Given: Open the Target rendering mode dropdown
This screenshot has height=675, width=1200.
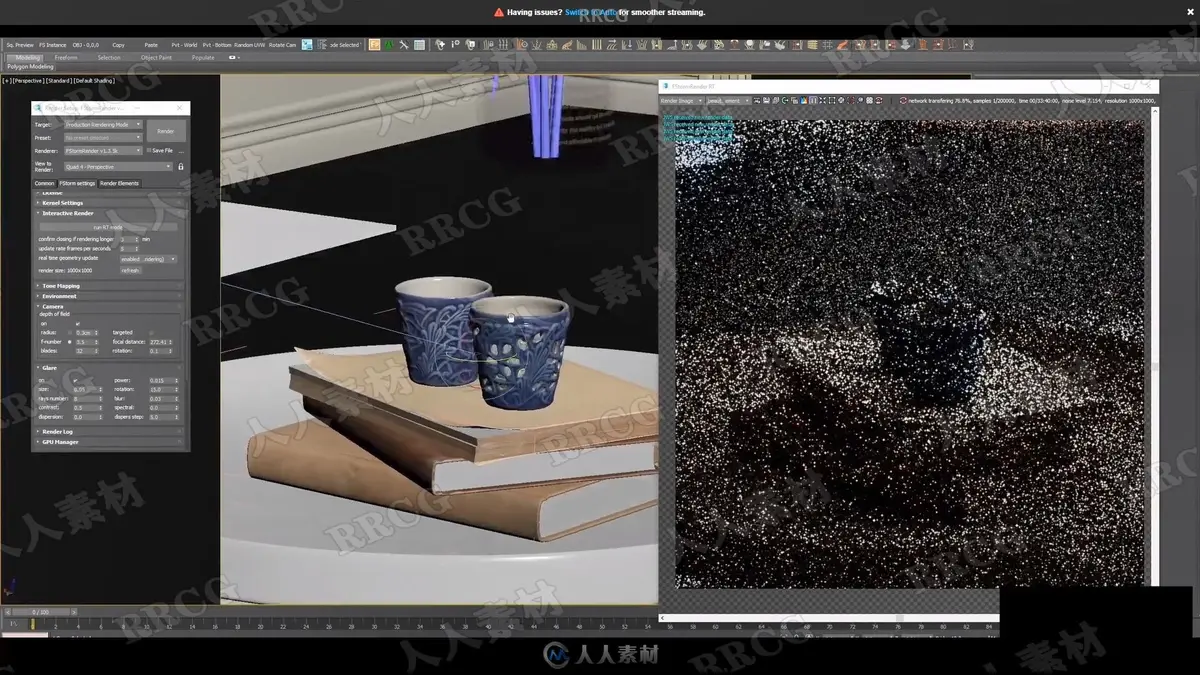Looking at the screenshot, I should (103, 125).
